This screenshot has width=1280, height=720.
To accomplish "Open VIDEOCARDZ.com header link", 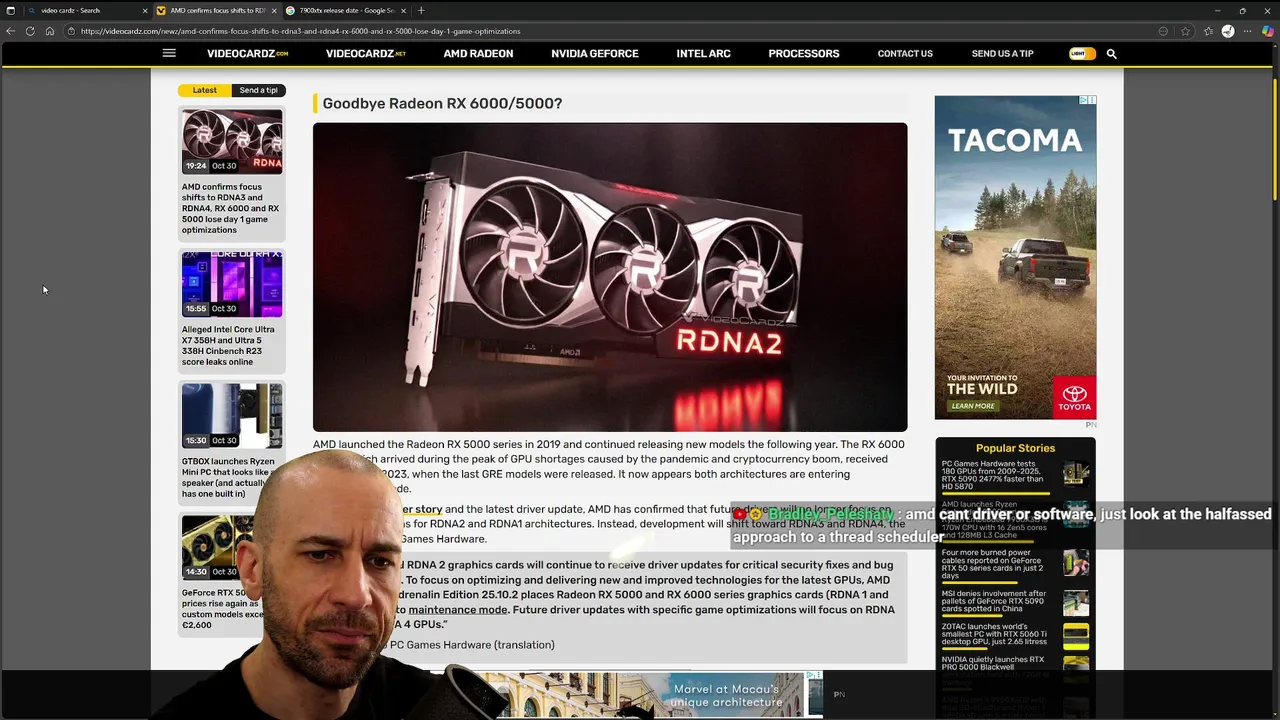I will [x=248, y=54].
